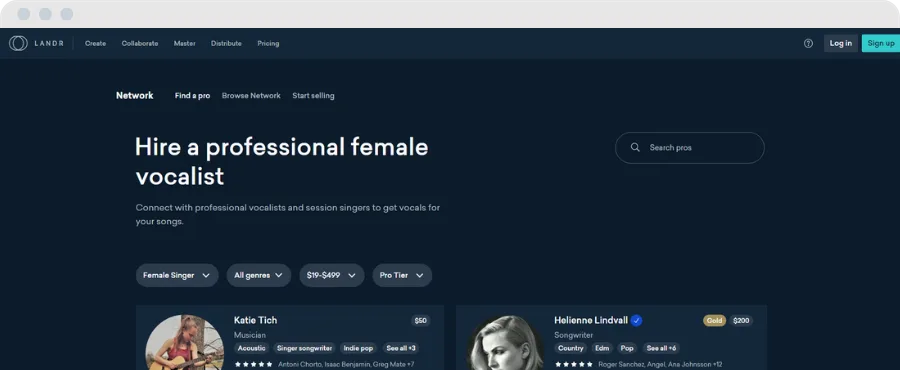The width and height of the screenshot is (900, 370).
Task: Go to the Pricing page
Action: [x=268, y=44]
